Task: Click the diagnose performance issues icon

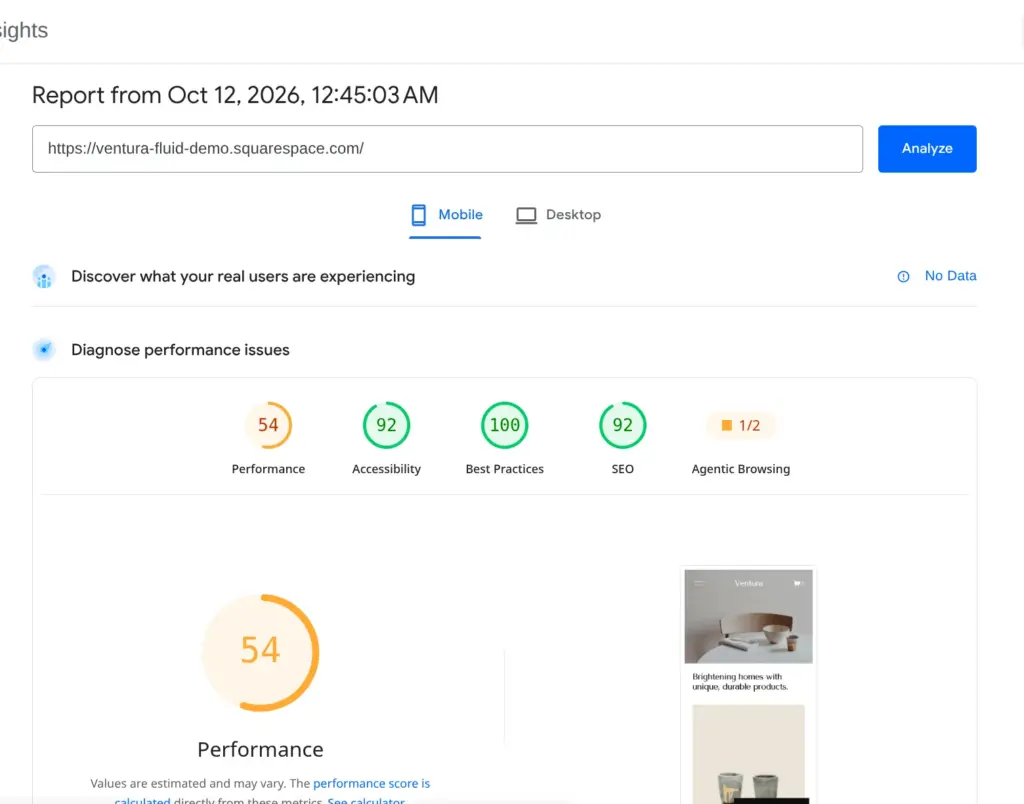Action: coord(44,350)
